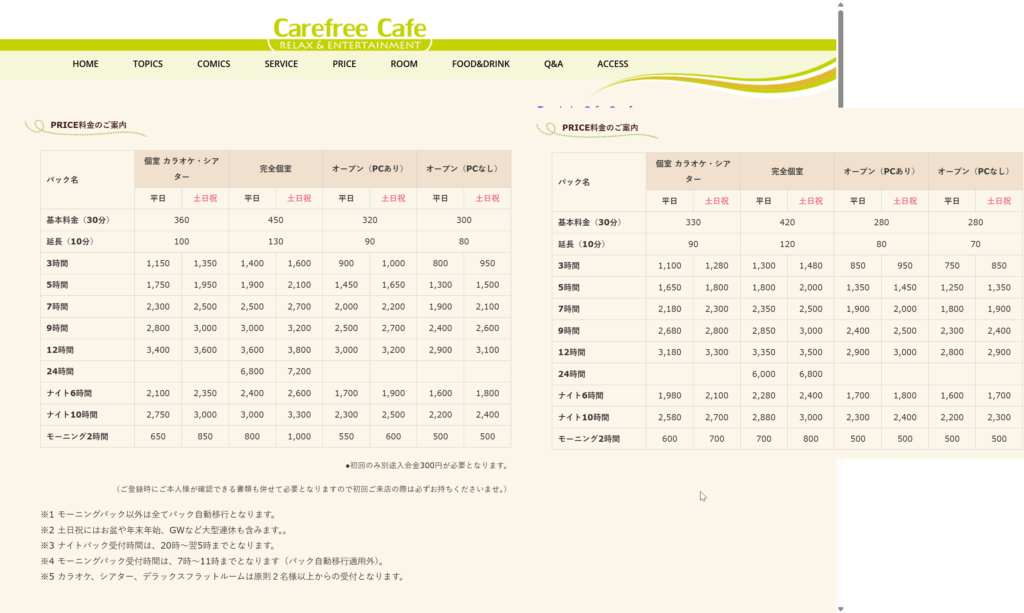Select the 3,350 price cell
The image size is (1024, 613).
[x=763, y=353]
